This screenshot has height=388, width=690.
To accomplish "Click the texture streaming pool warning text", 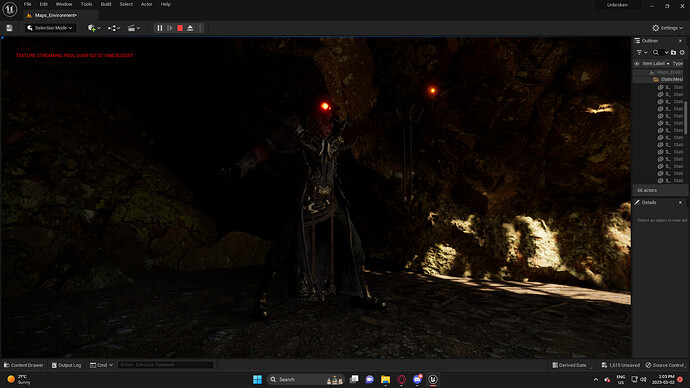I will [x=74, y=56].
